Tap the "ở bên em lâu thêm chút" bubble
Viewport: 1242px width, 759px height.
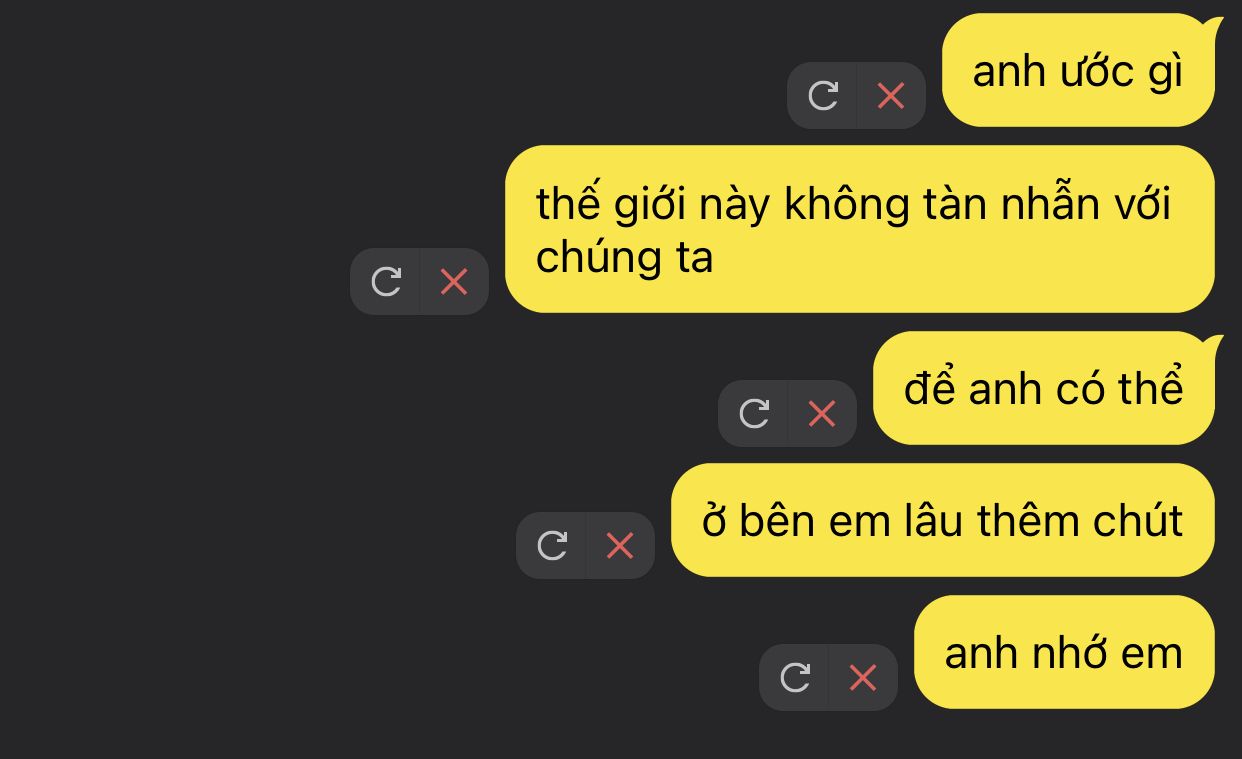tap(942, 520)
